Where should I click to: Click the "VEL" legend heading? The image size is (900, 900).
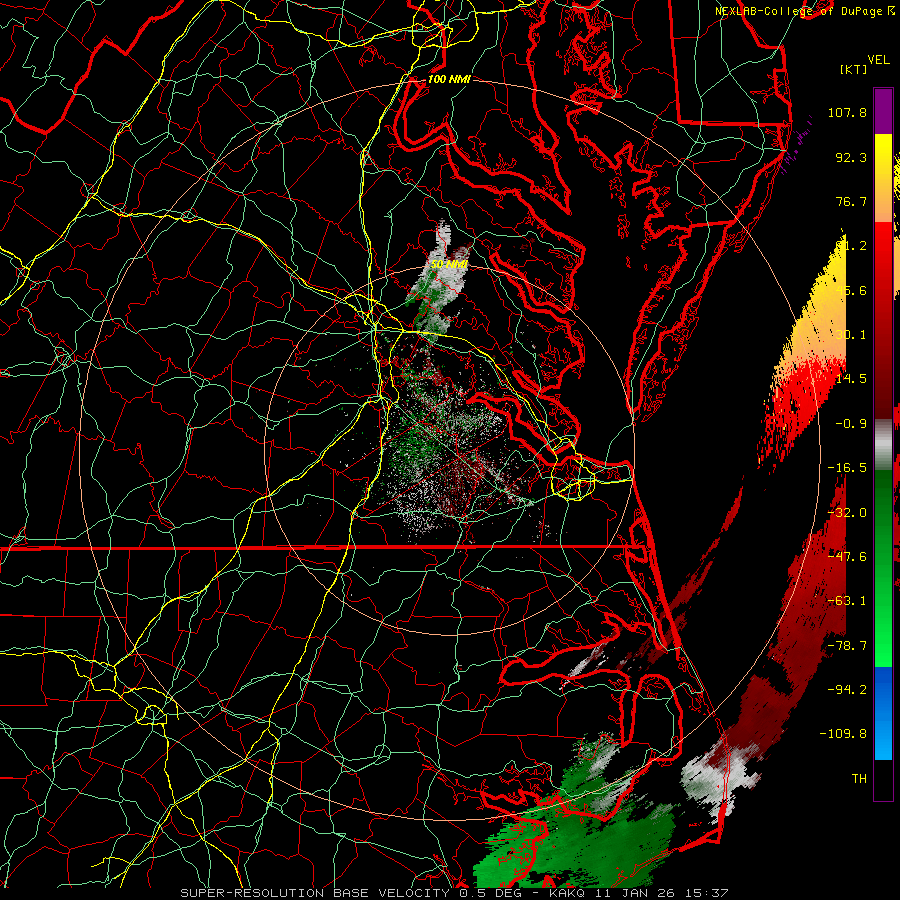[878, 59]
